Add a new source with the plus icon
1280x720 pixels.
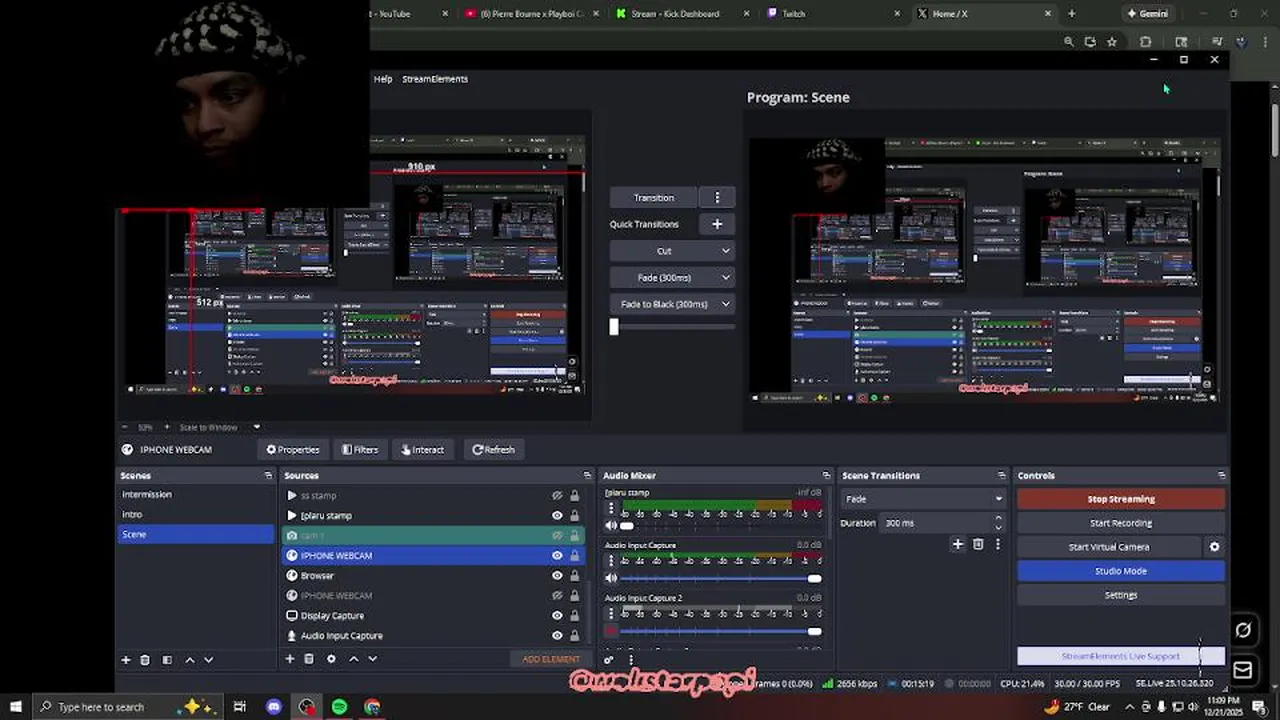tap(290, 659)
